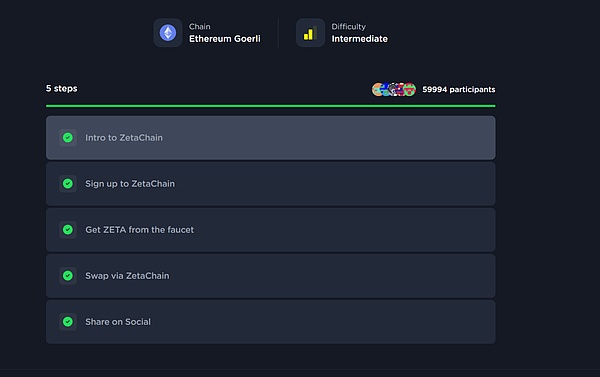Click the participant avatars cluster
This screenshot has width=600, height=377.
click(x=394, y=90)
